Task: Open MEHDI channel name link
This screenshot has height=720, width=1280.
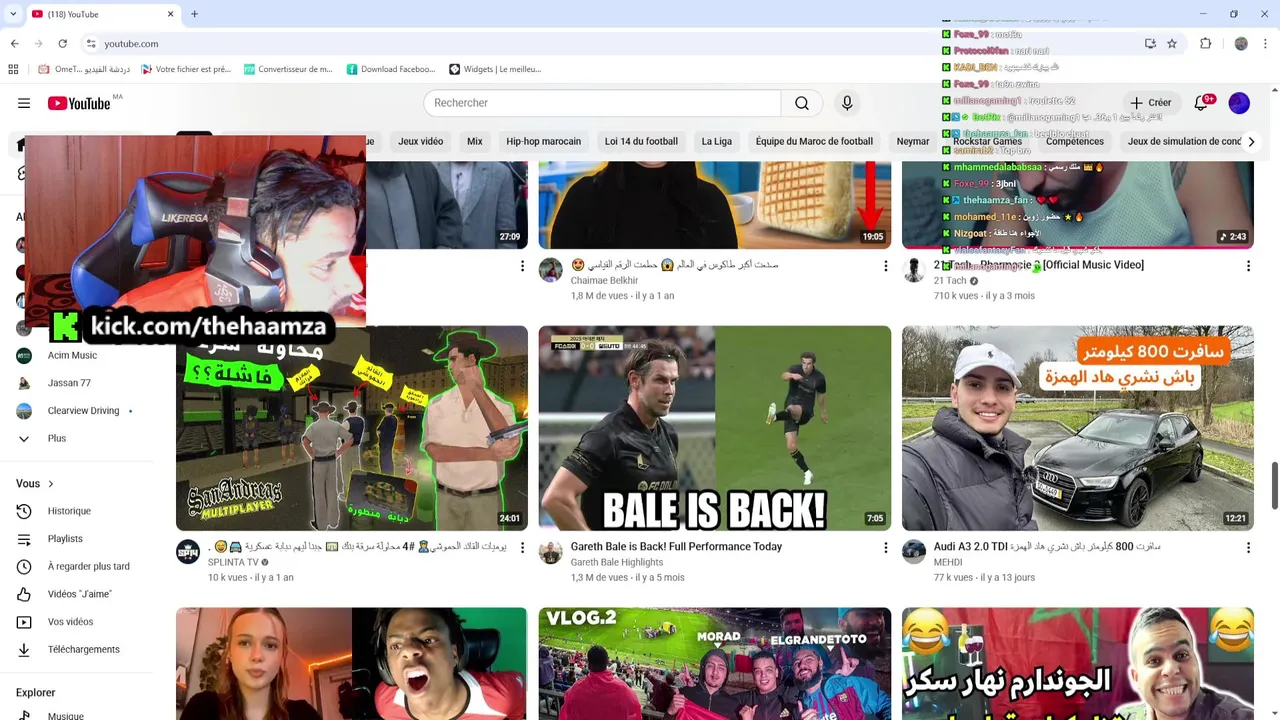Action: (948, 563)
